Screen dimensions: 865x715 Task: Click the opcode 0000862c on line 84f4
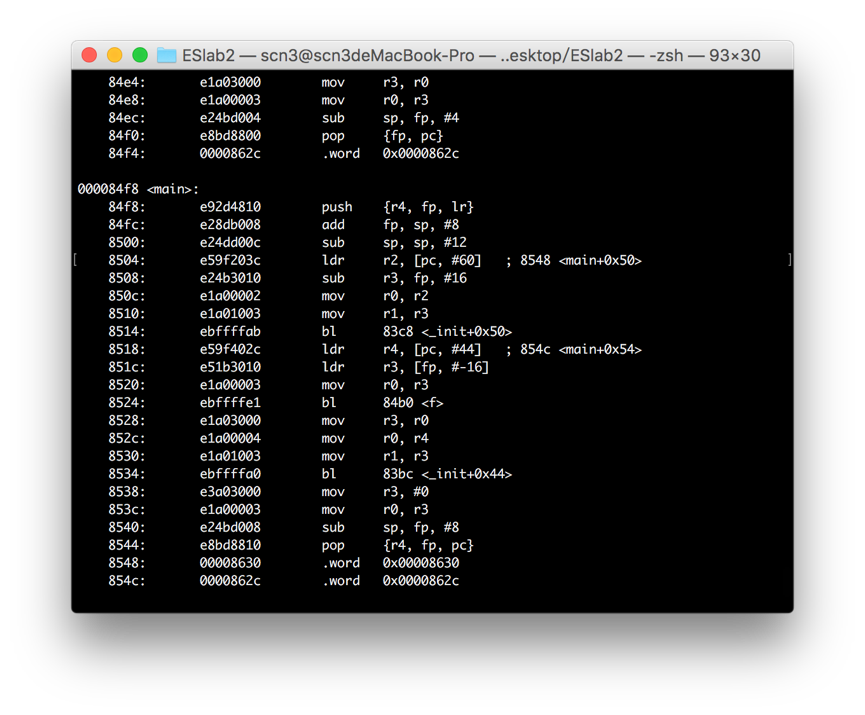click(230, 153)
